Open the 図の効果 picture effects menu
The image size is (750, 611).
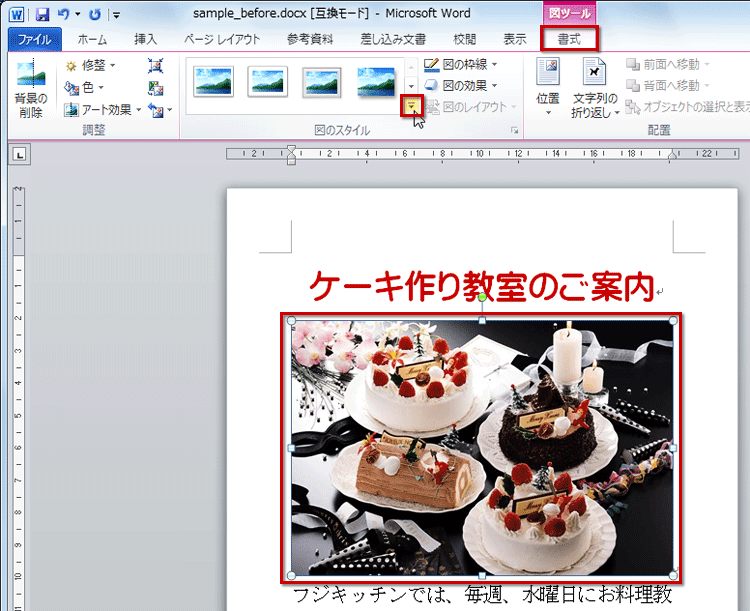point(461,86)
